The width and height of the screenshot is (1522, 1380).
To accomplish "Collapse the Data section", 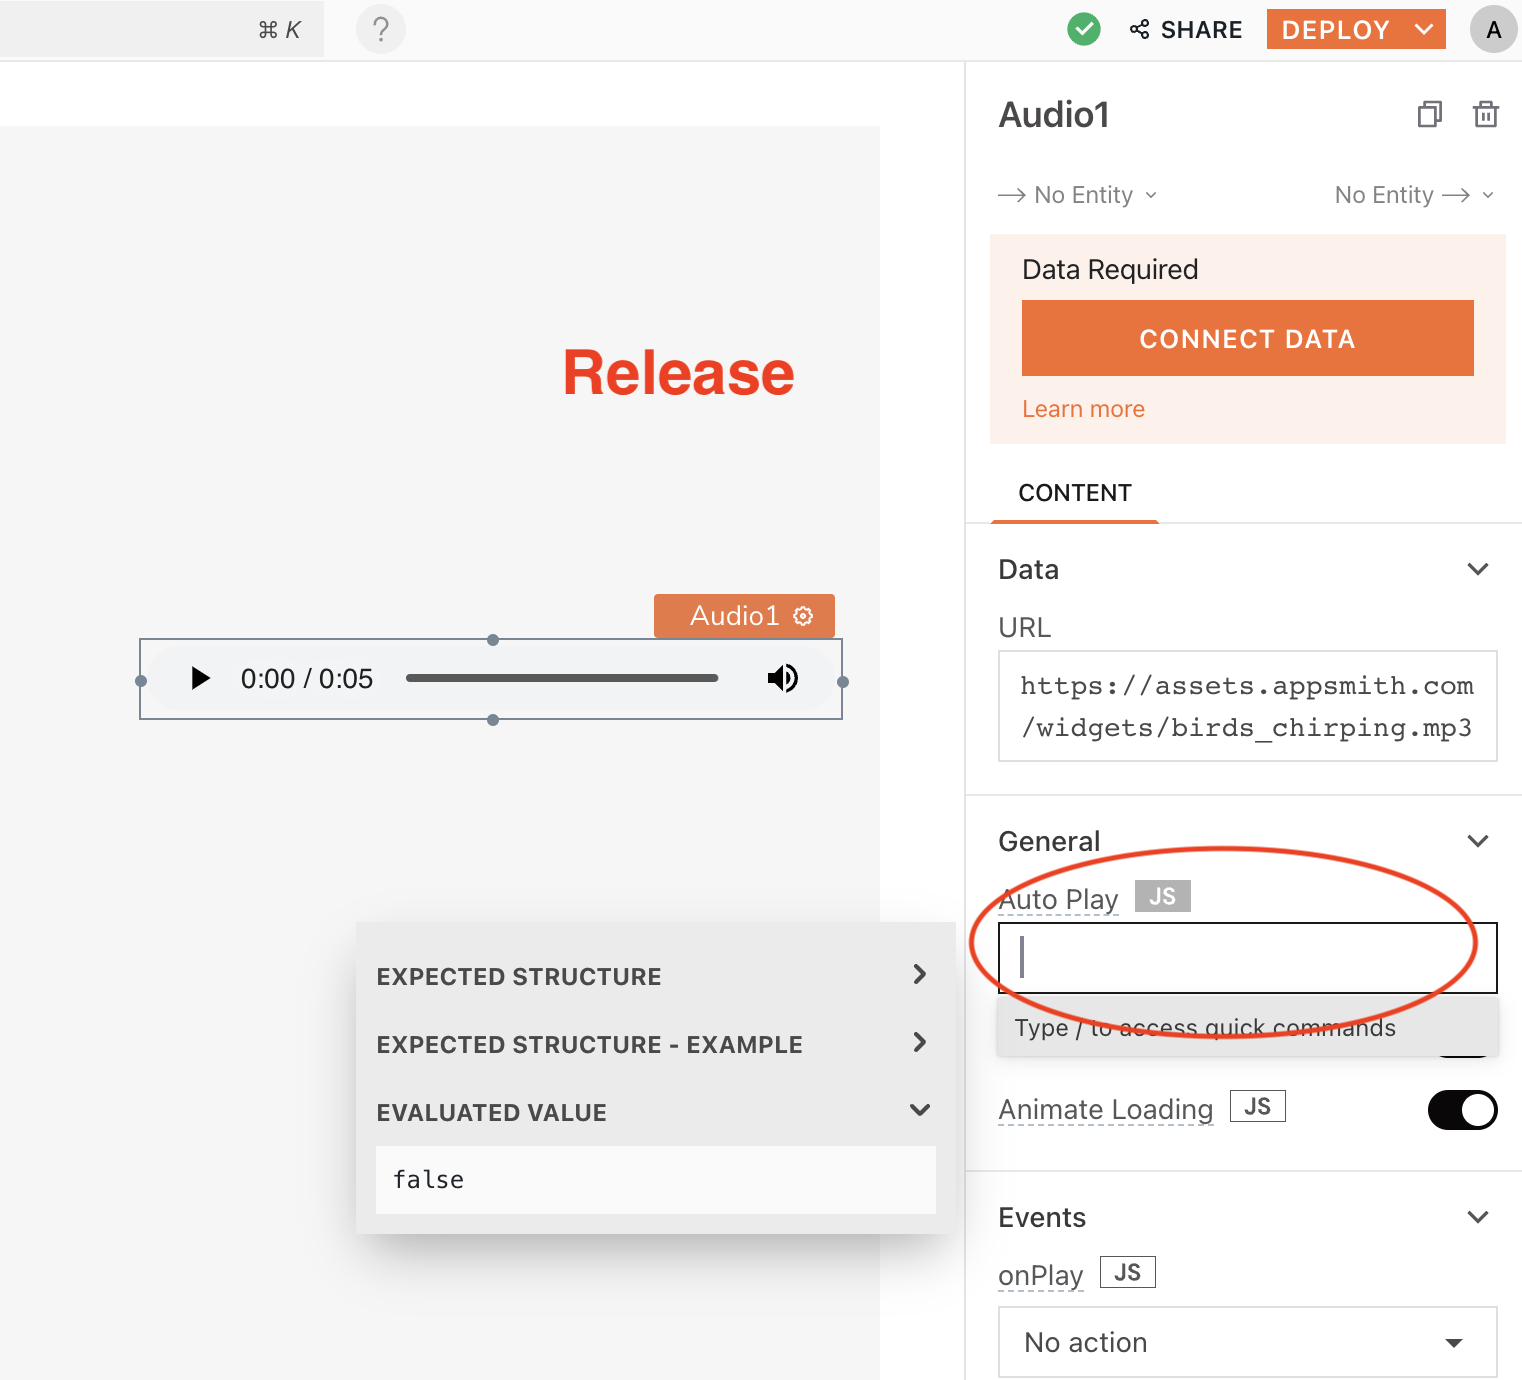I will [x=1479, y=568].
